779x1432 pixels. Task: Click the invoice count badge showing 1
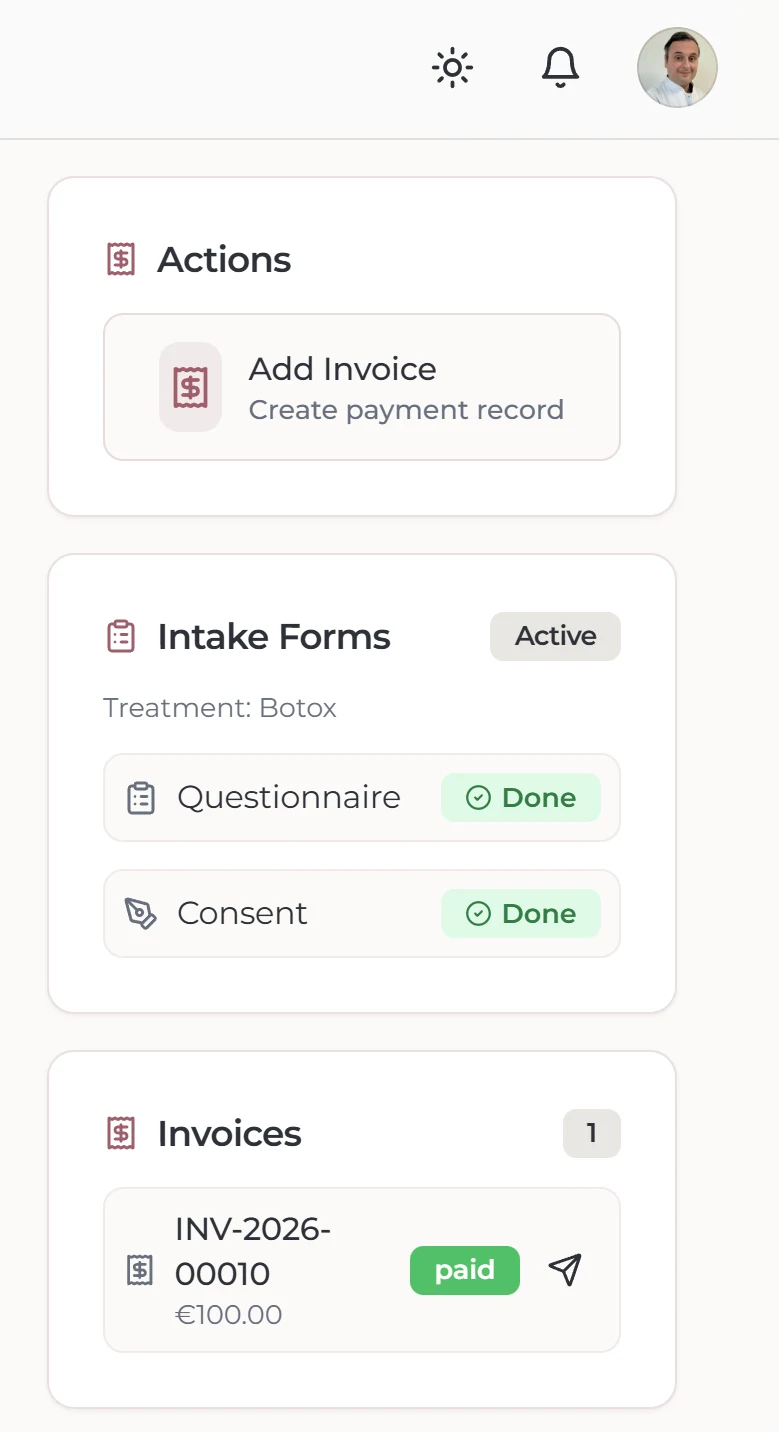(592, 1133)
